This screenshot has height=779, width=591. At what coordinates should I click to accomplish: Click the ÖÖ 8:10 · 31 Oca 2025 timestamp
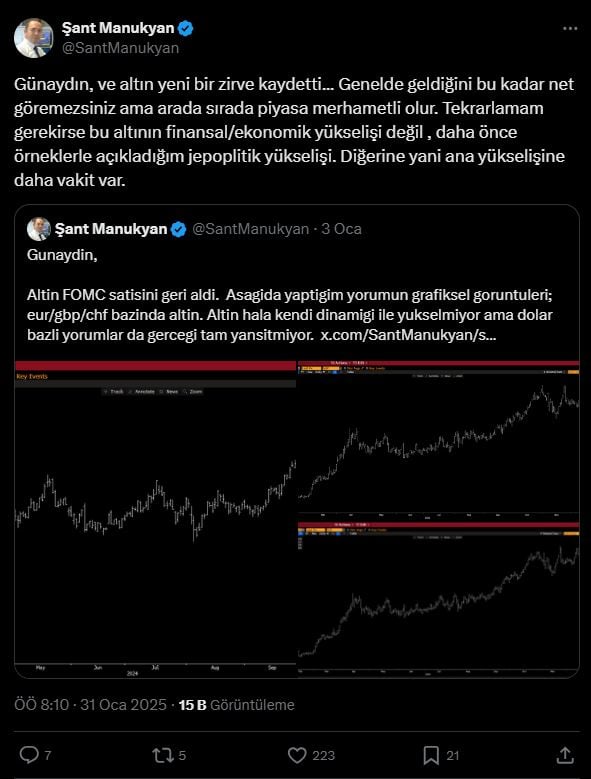tap(90, 705)
